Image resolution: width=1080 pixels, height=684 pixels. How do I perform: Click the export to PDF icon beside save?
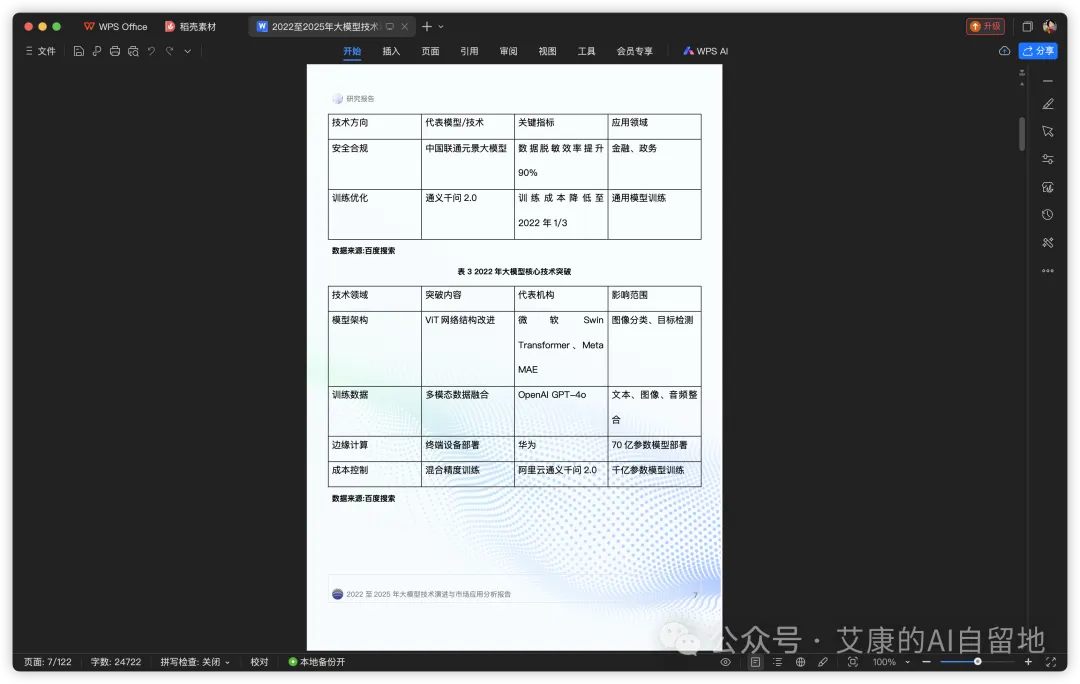[x=96, y=51]
